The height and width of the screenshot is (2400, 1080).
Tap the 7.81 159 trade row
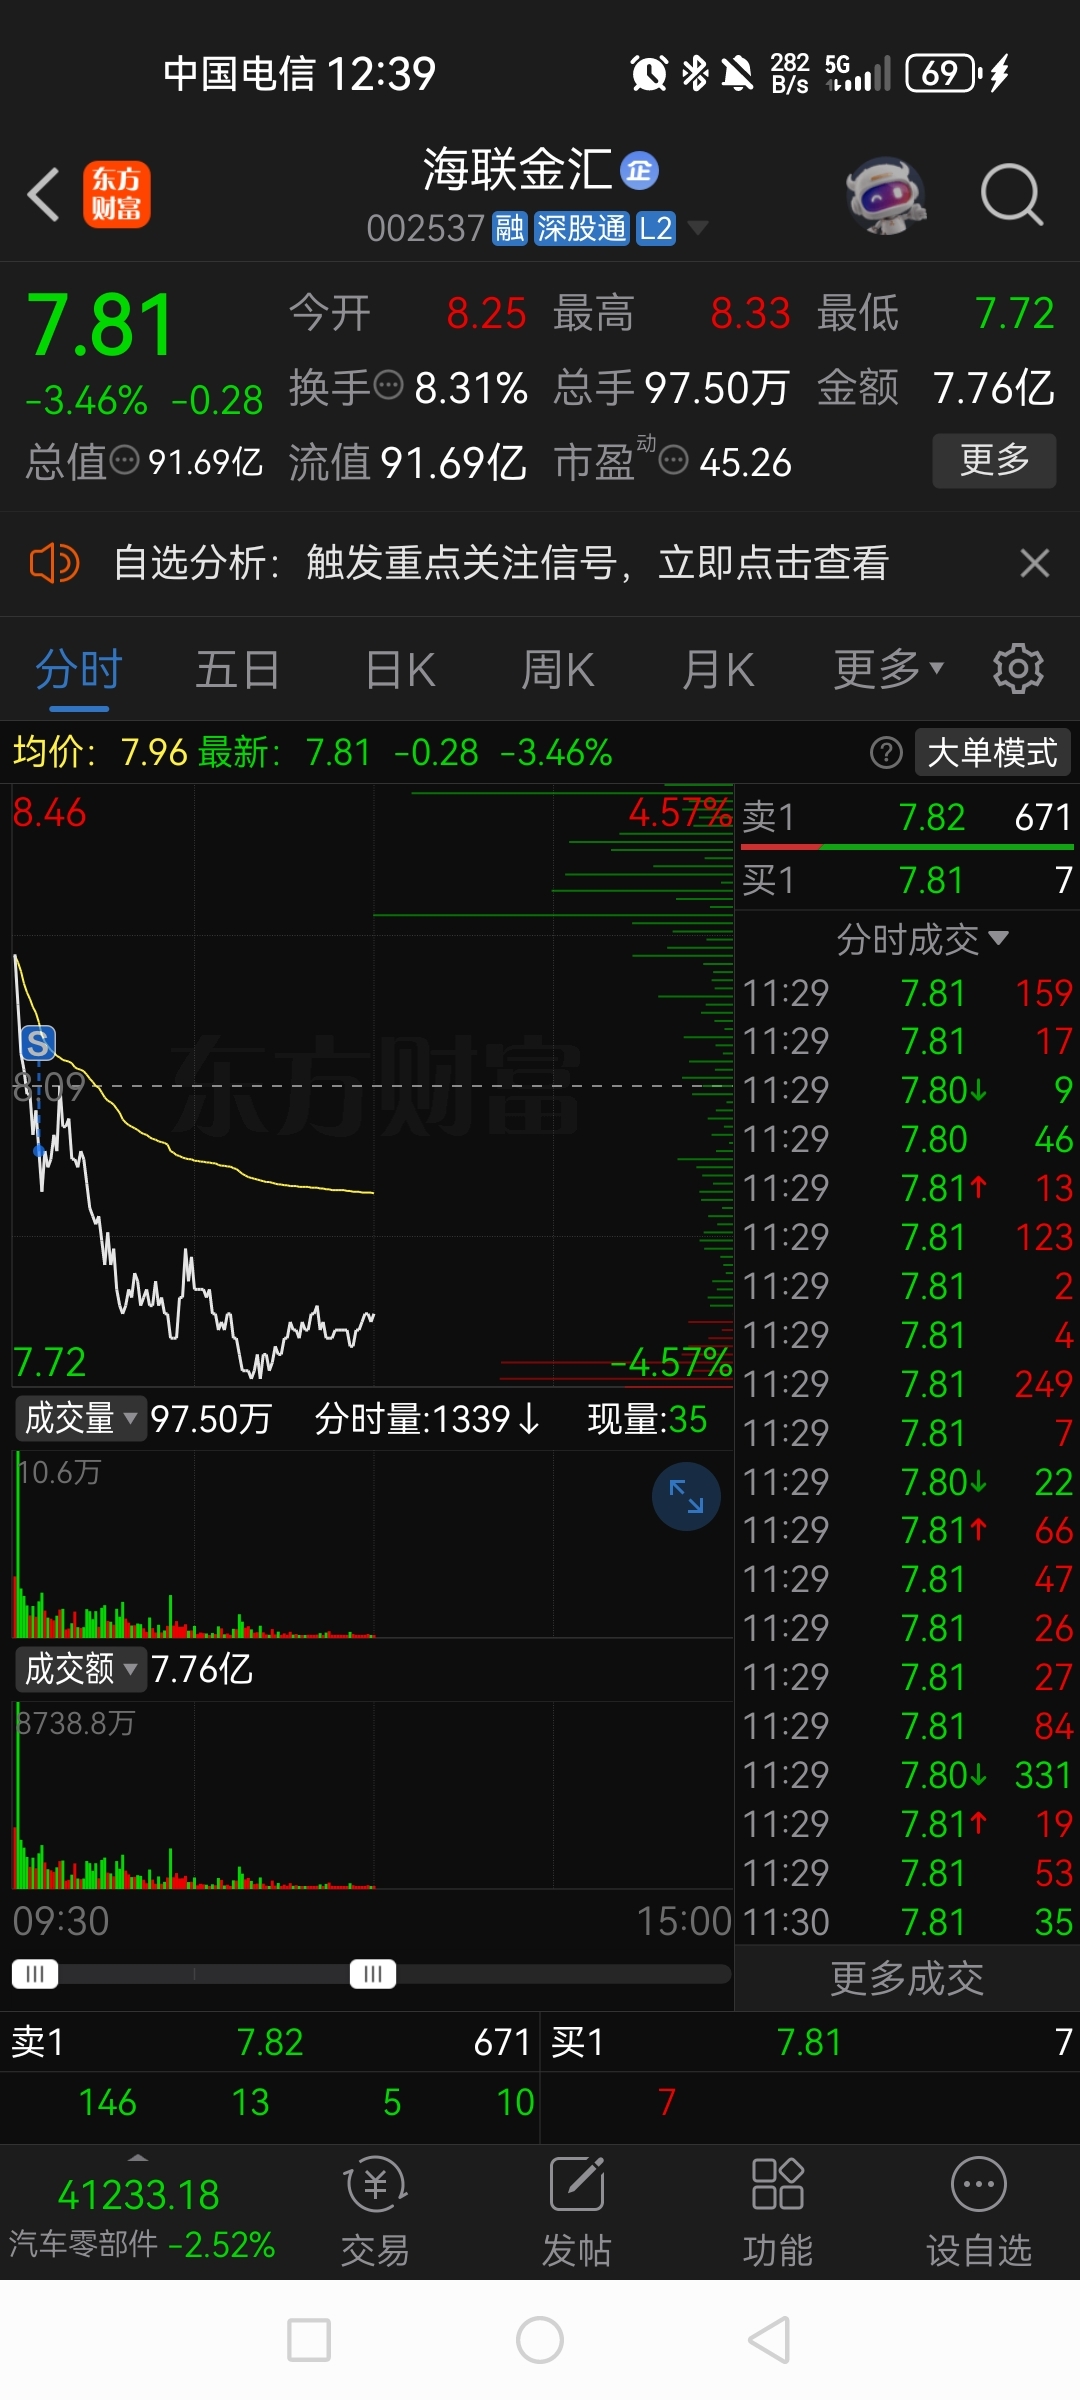[907, 993]
